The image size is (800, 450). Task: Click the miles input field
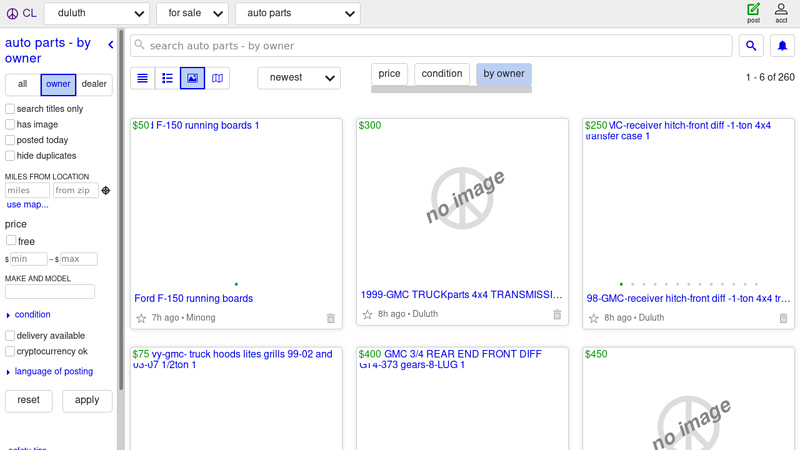point(27,190)
